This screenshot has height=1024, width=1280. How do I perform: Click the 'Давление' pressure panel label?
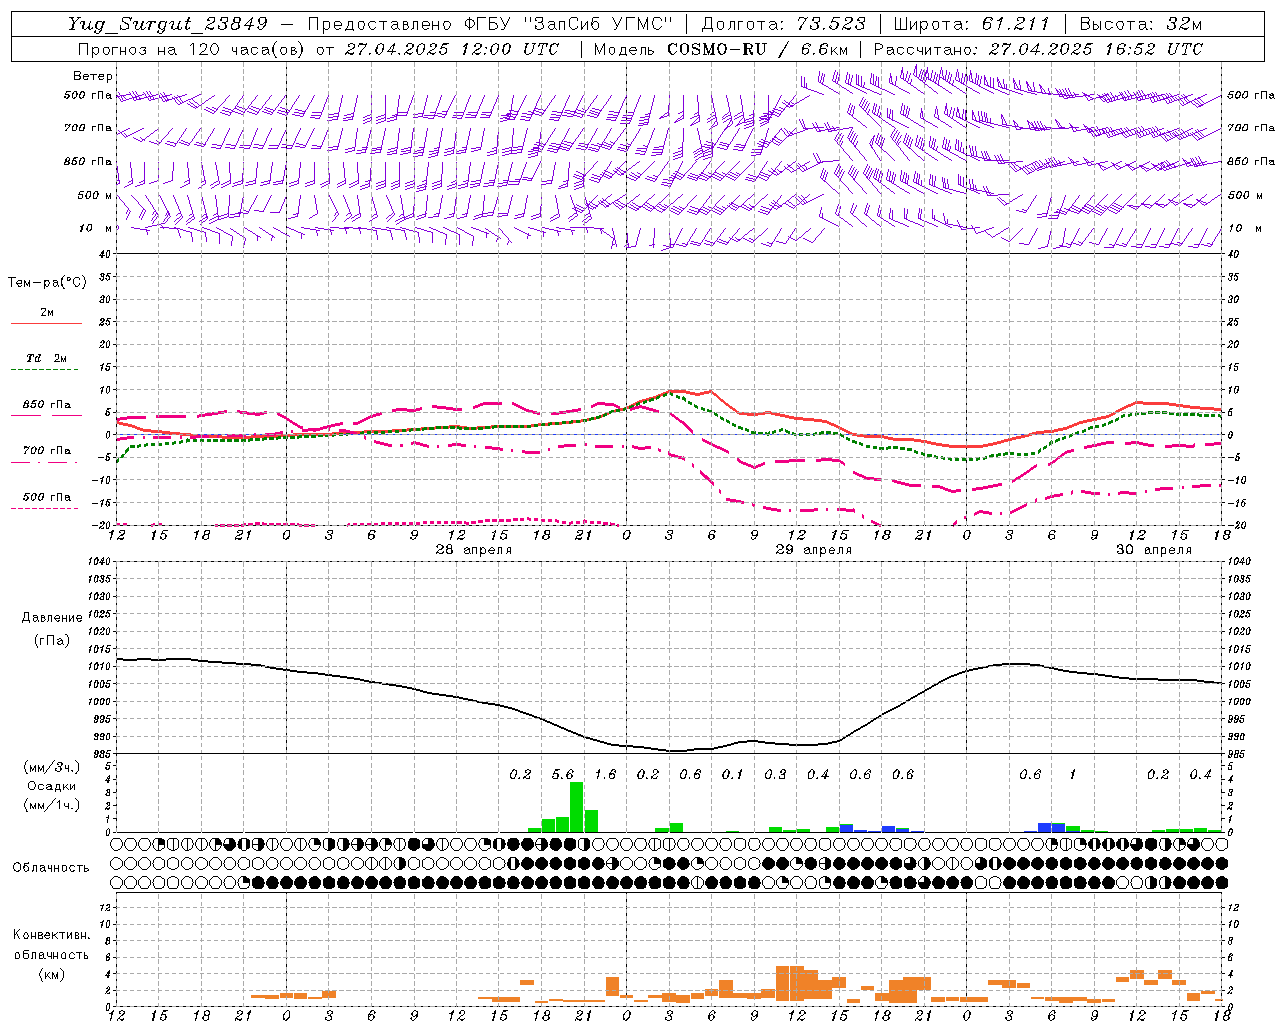click(x=52, y=618)
